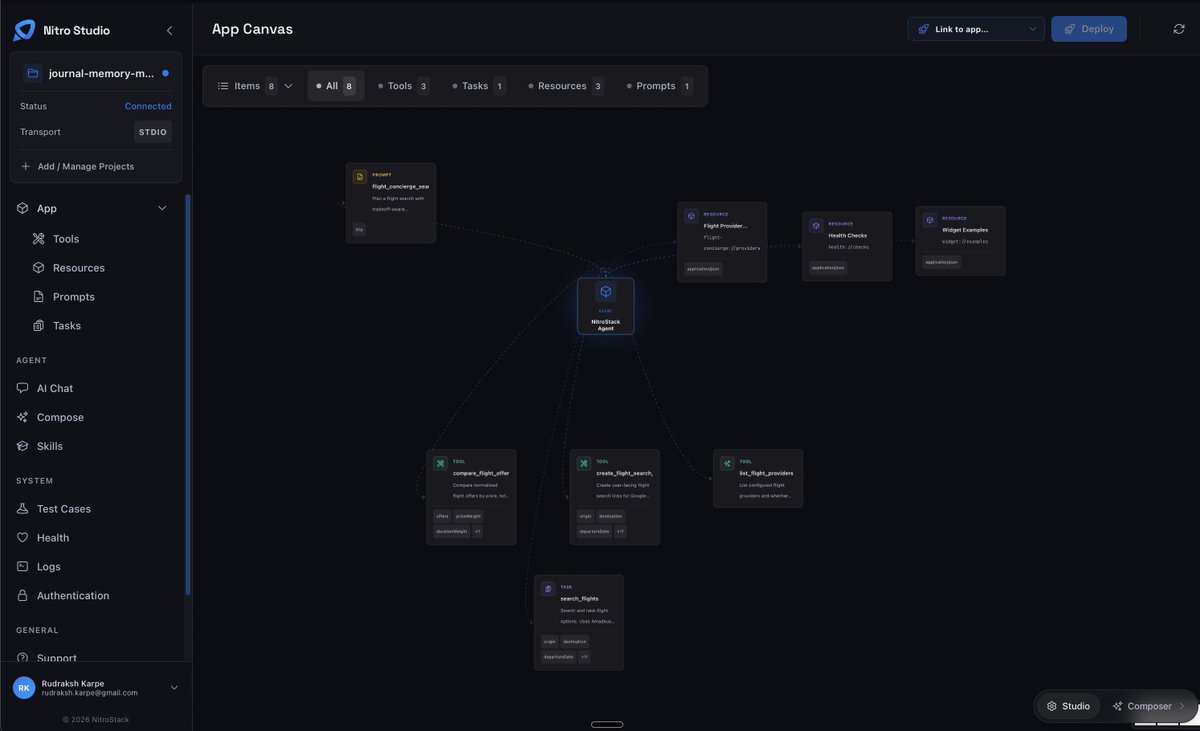Expand +11 parameters on search_flights node

[584, 657]
